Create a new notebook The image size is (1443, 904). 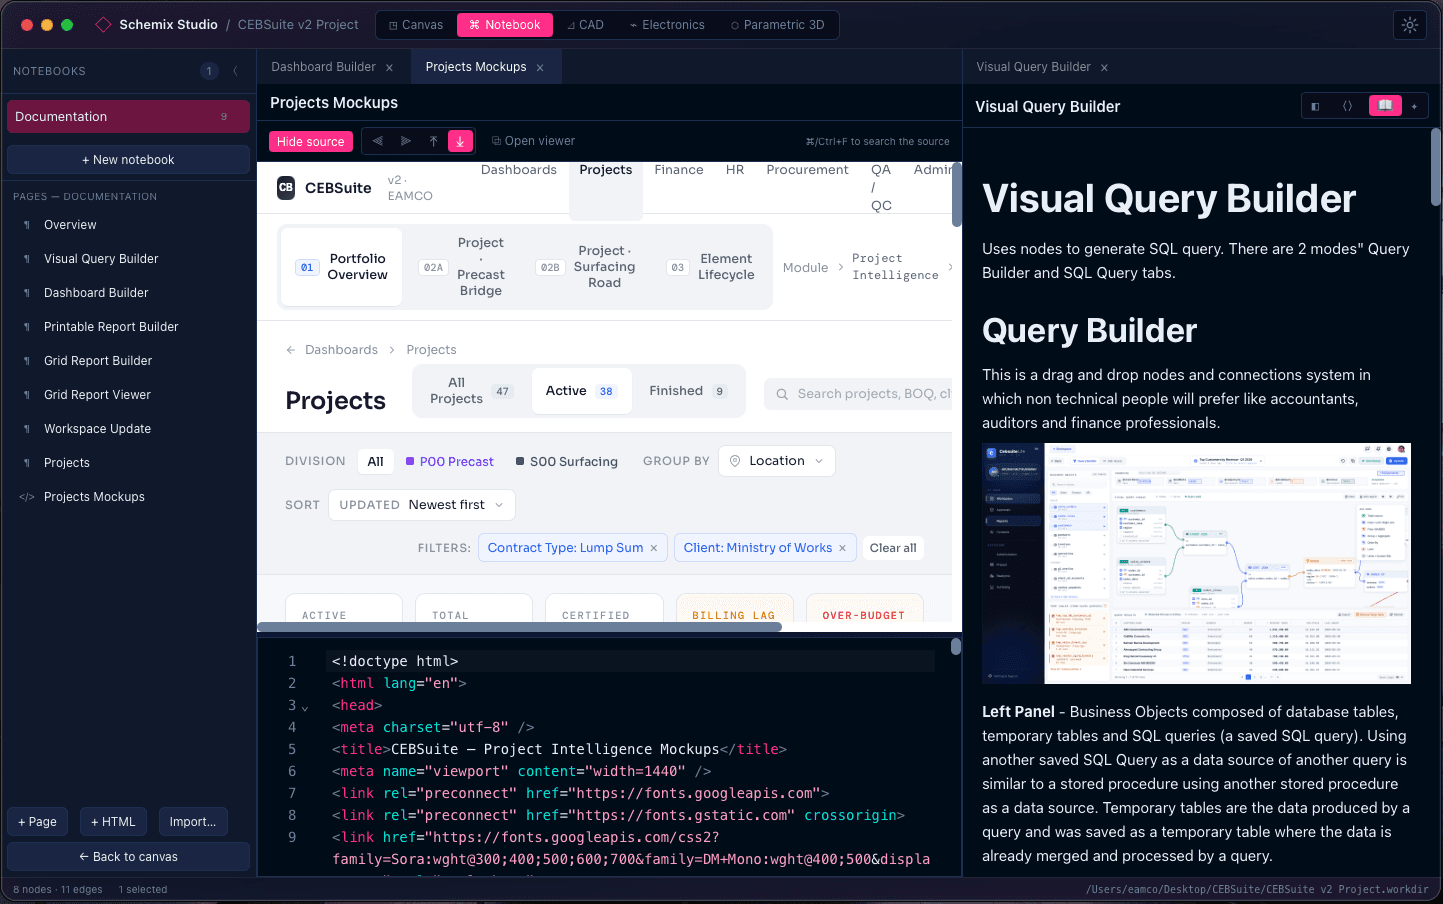pyautogui.click(x=128, y=160)
